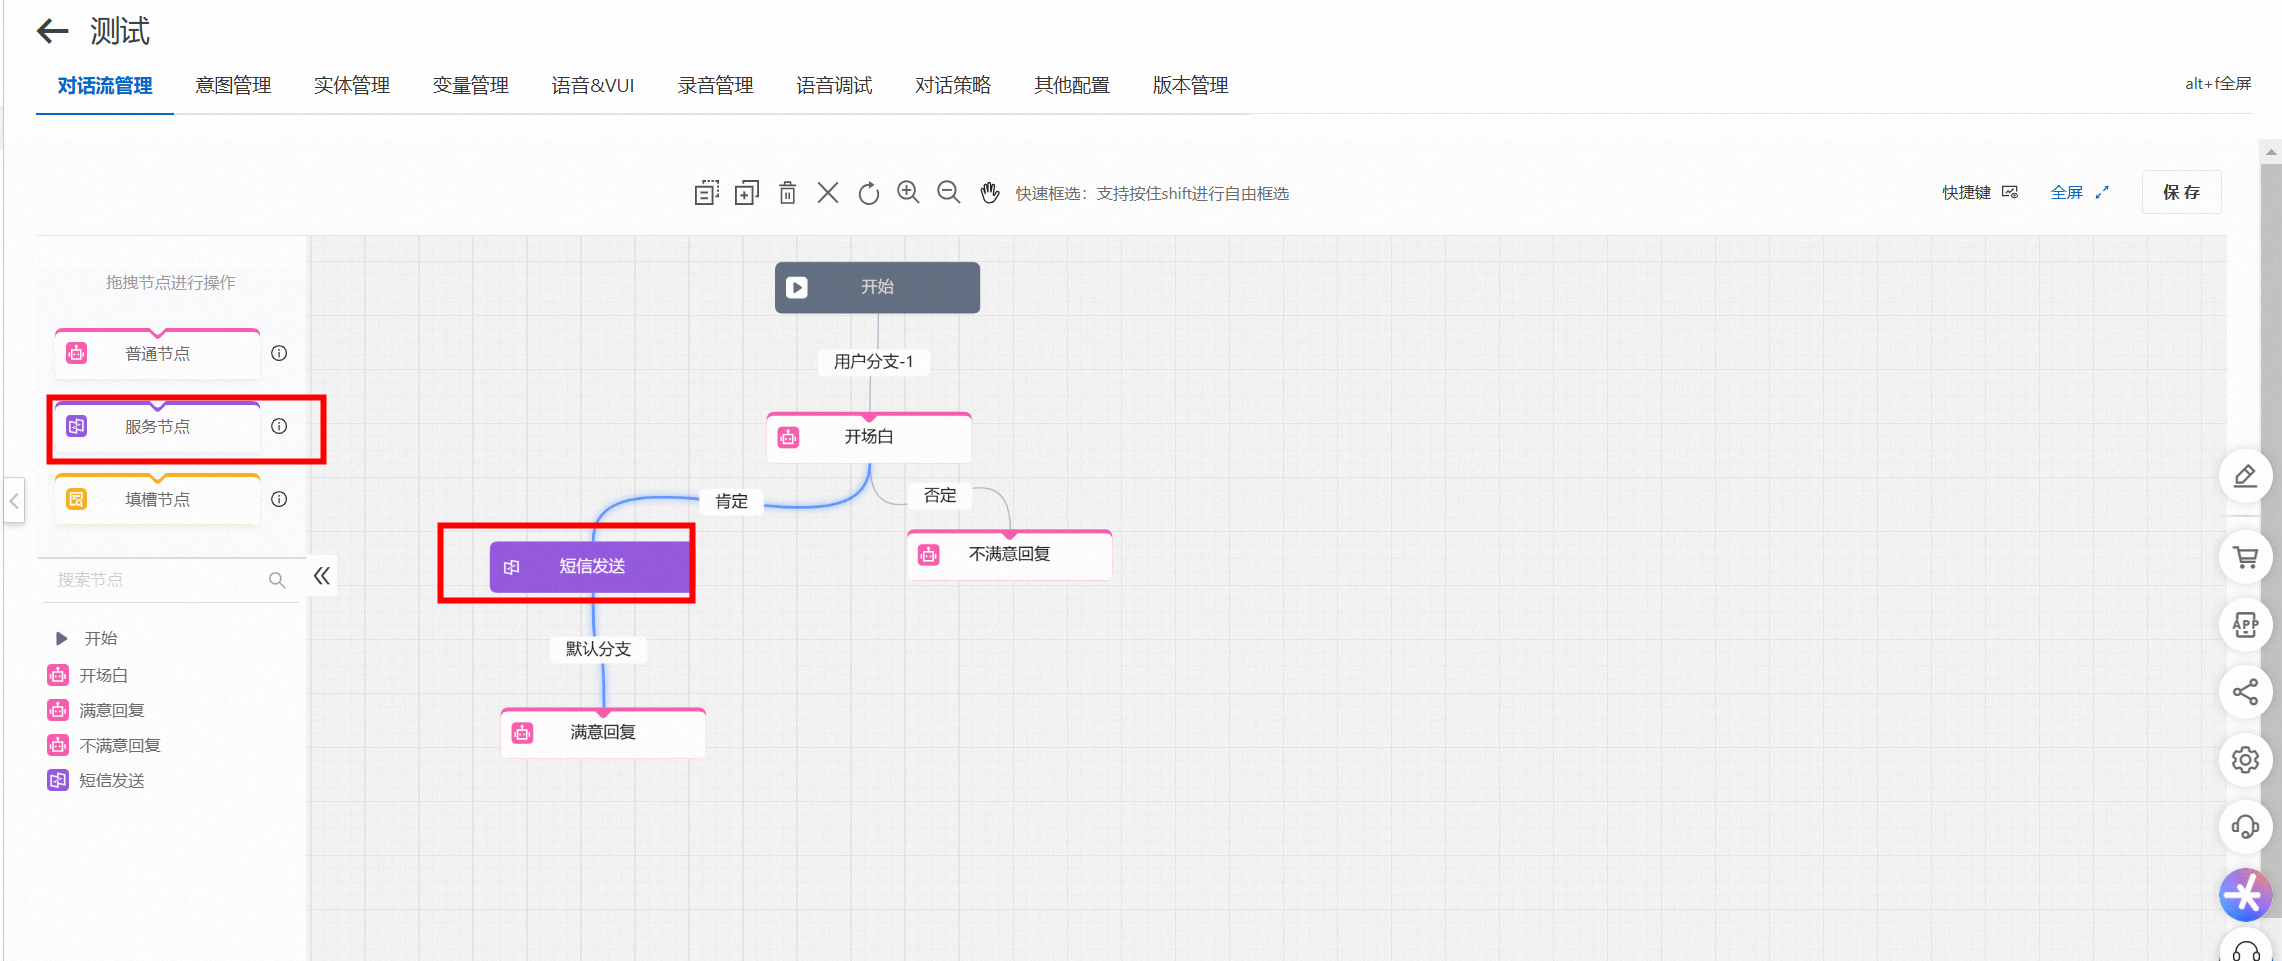Select the 短信发送 node on canvas
The height and width of the screenshot is (961, 2282).
pos(591,566)
